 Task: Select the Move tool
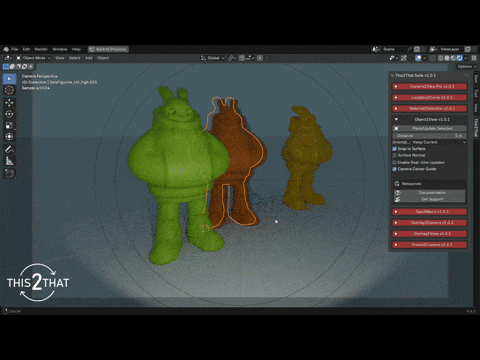tap(9, 103)
